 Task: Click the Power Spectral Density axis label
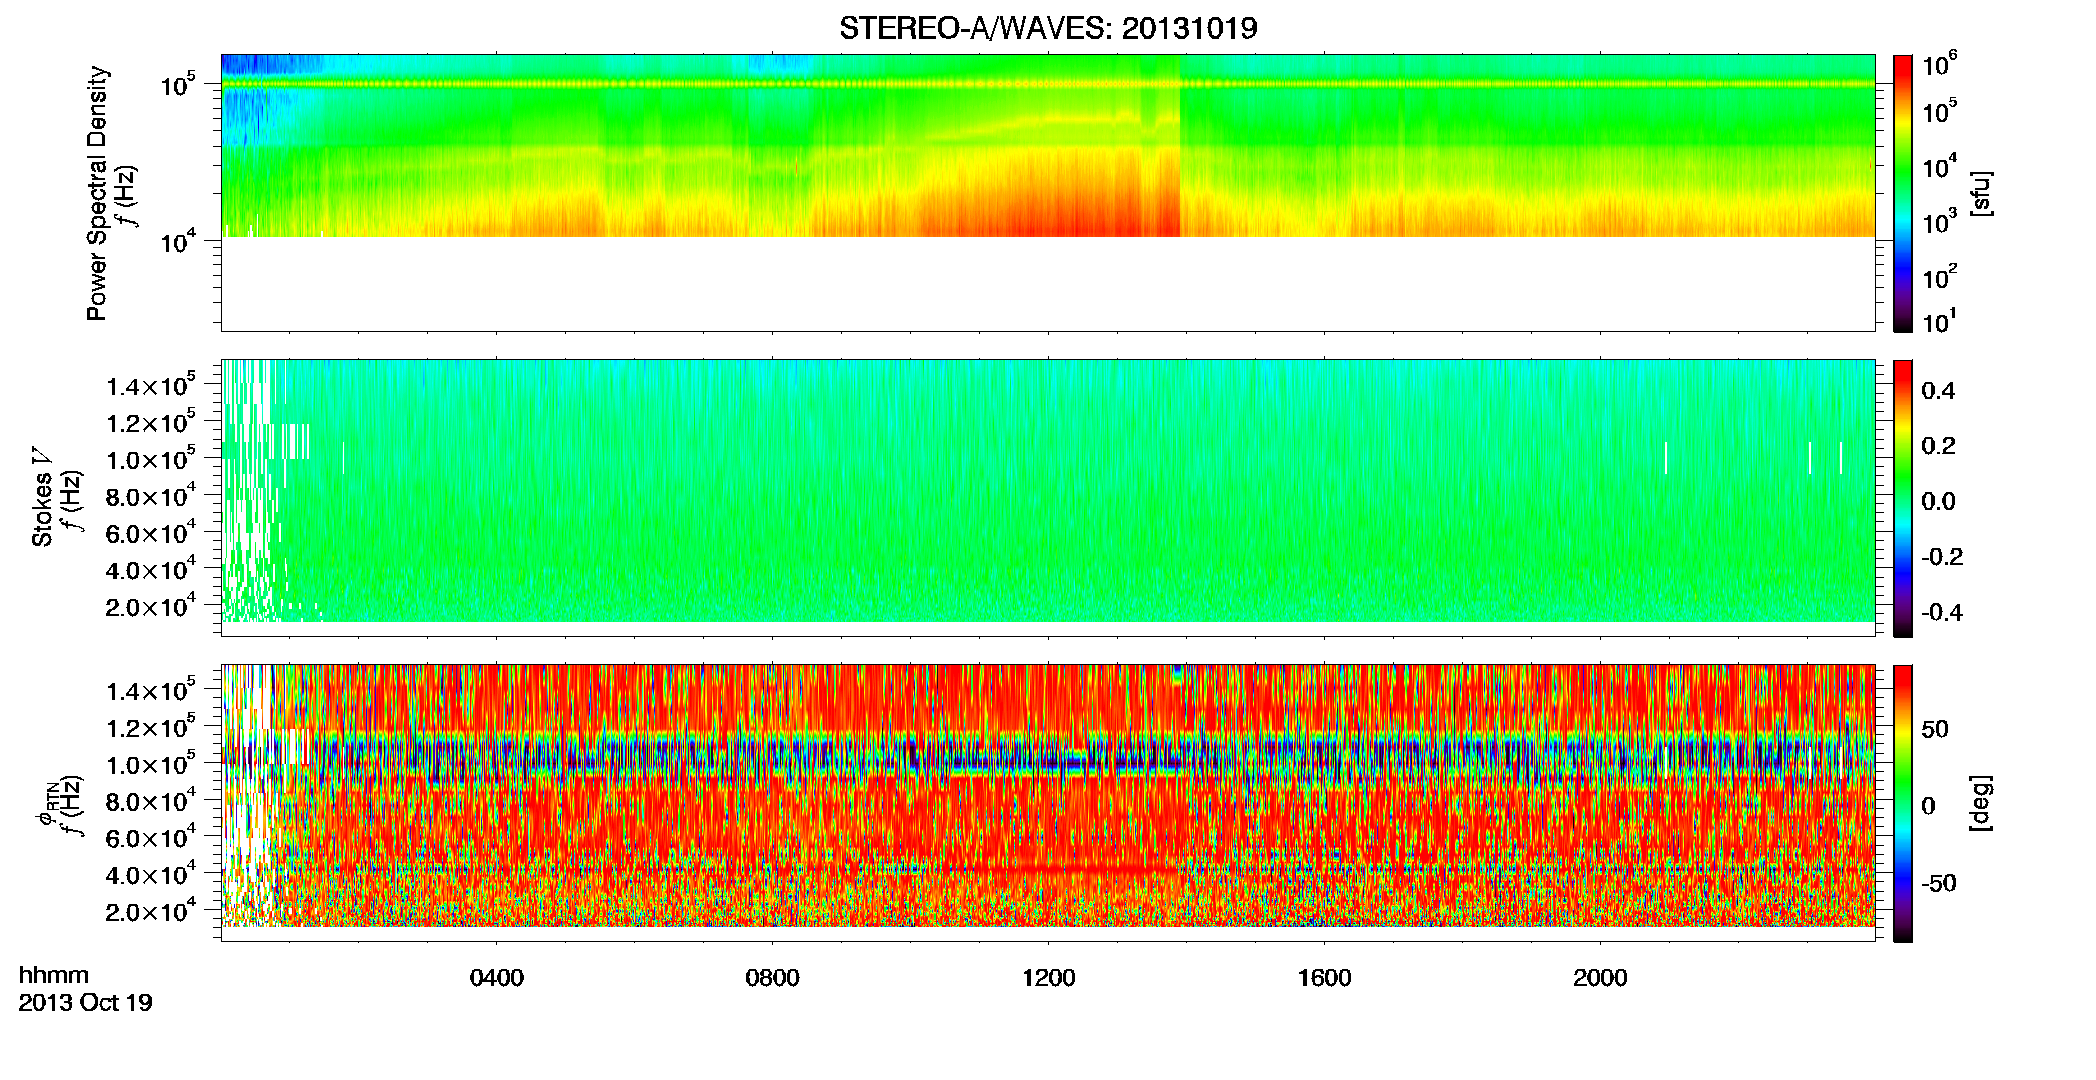96,193
